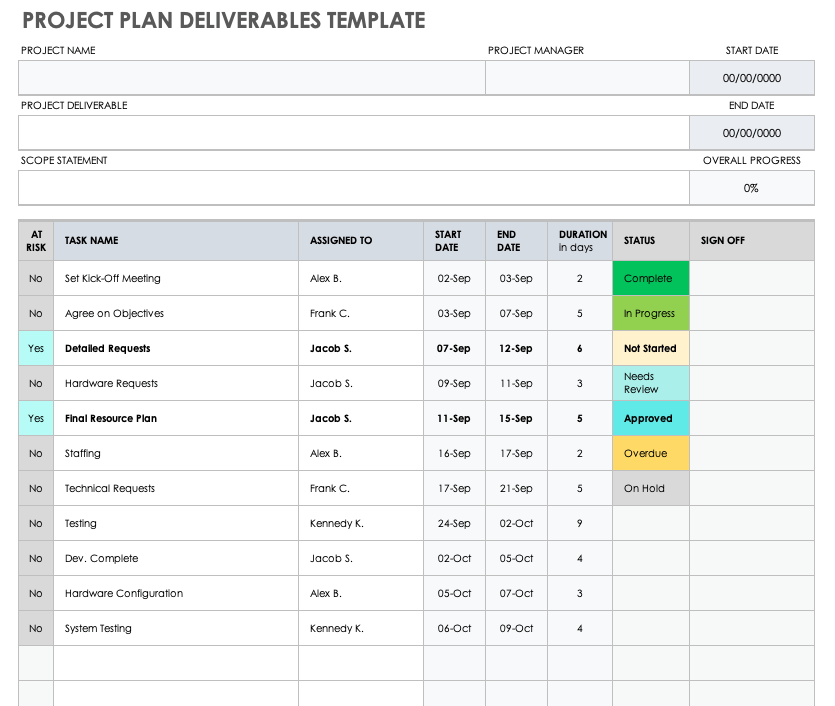Select the duration 9 cell for Testing
The height and width of the screenshot is (706, 835).
pyautogui.click(x=580, y=523)
